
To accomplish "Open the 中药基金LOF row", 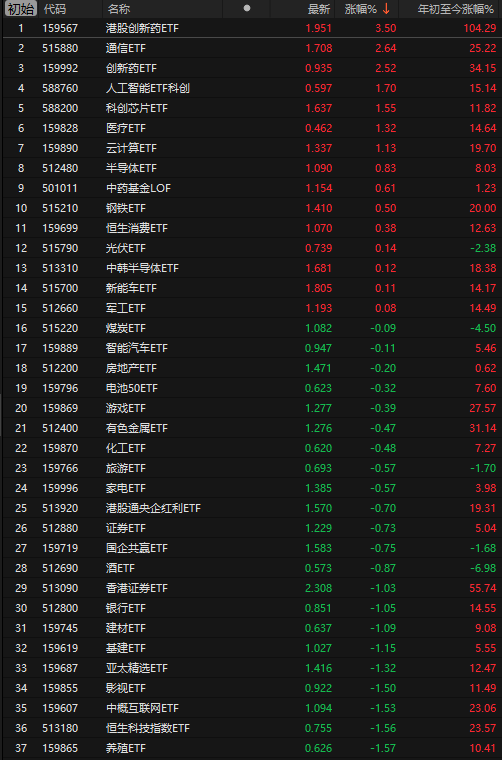I will coord(251,188).
